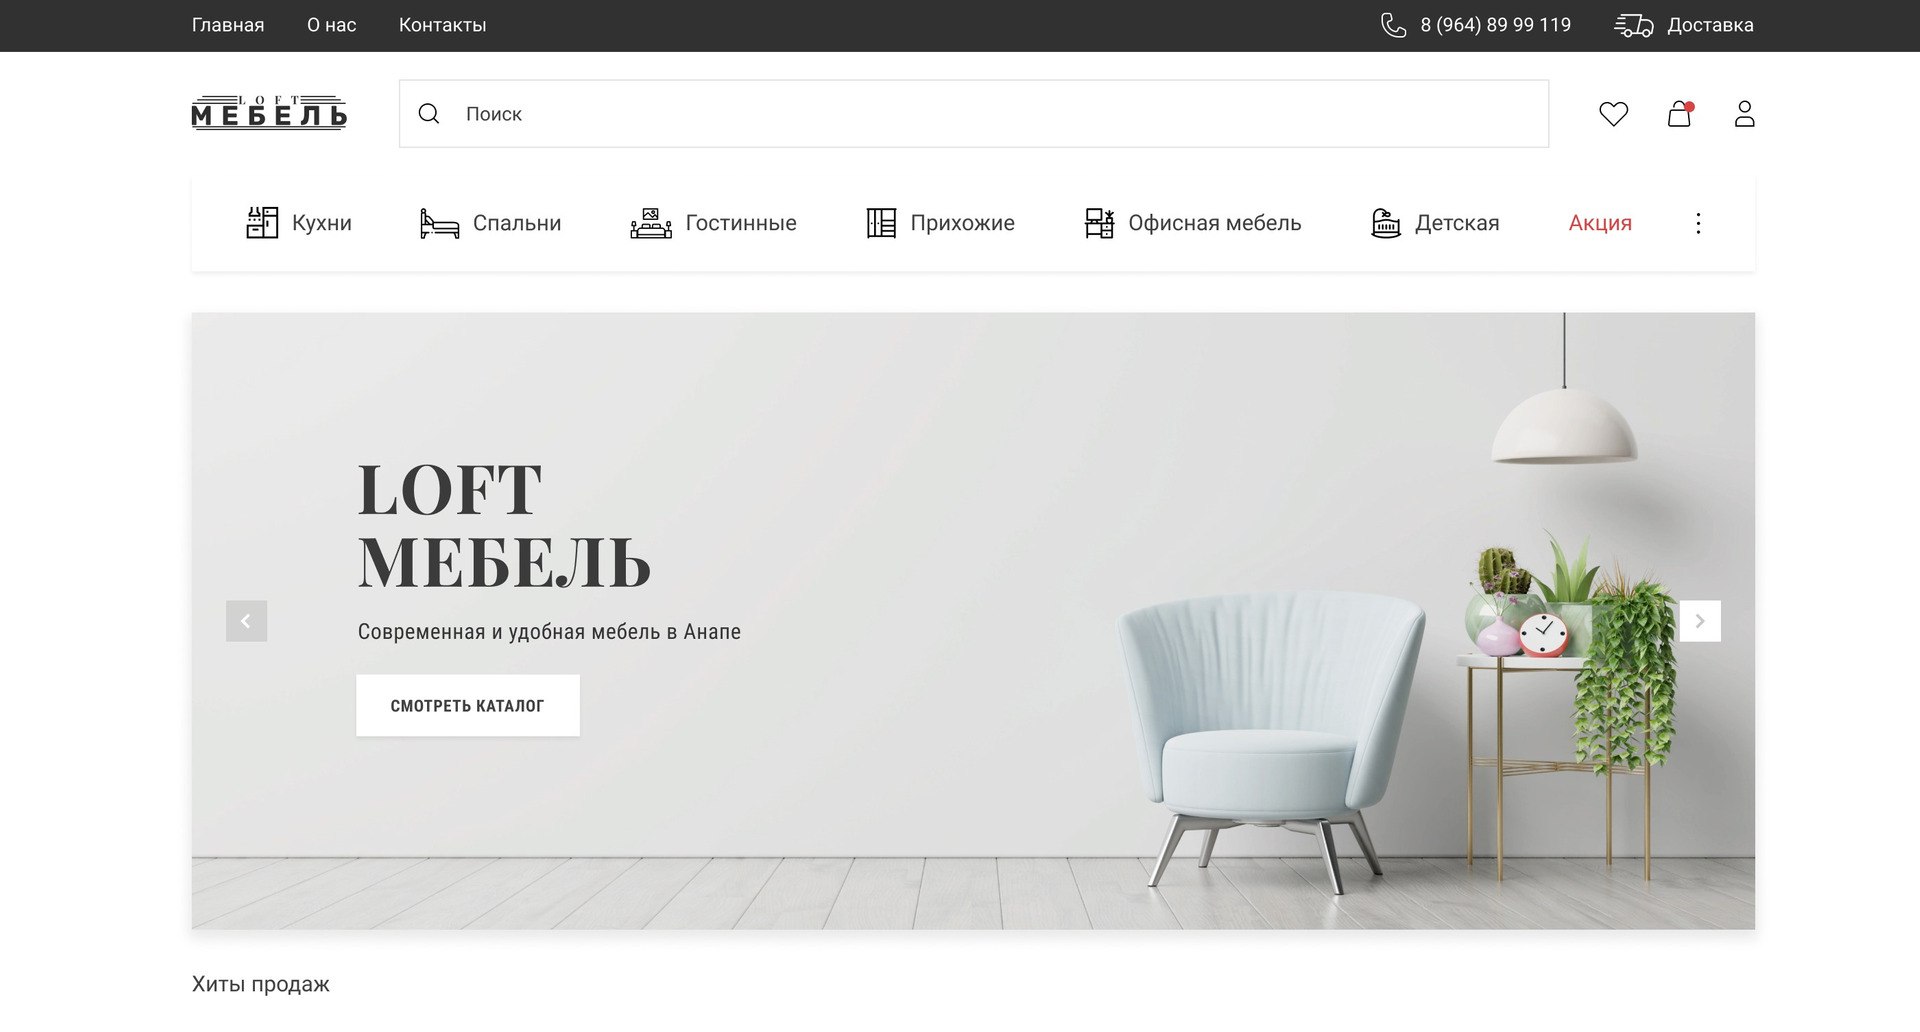
Task: Click into the Поиск search field
Action: [974, 114]
